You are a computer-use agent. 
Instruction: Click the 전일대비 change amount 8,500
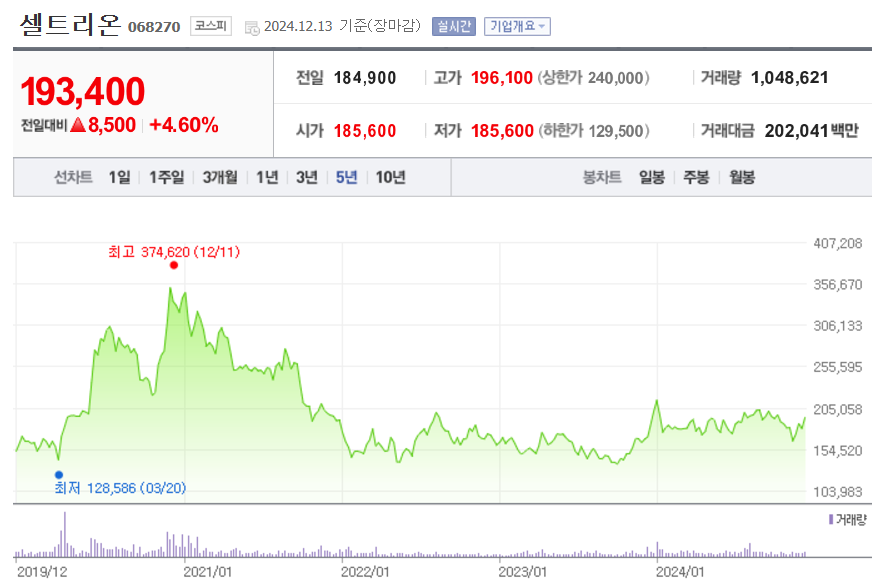tap(112, 125)
